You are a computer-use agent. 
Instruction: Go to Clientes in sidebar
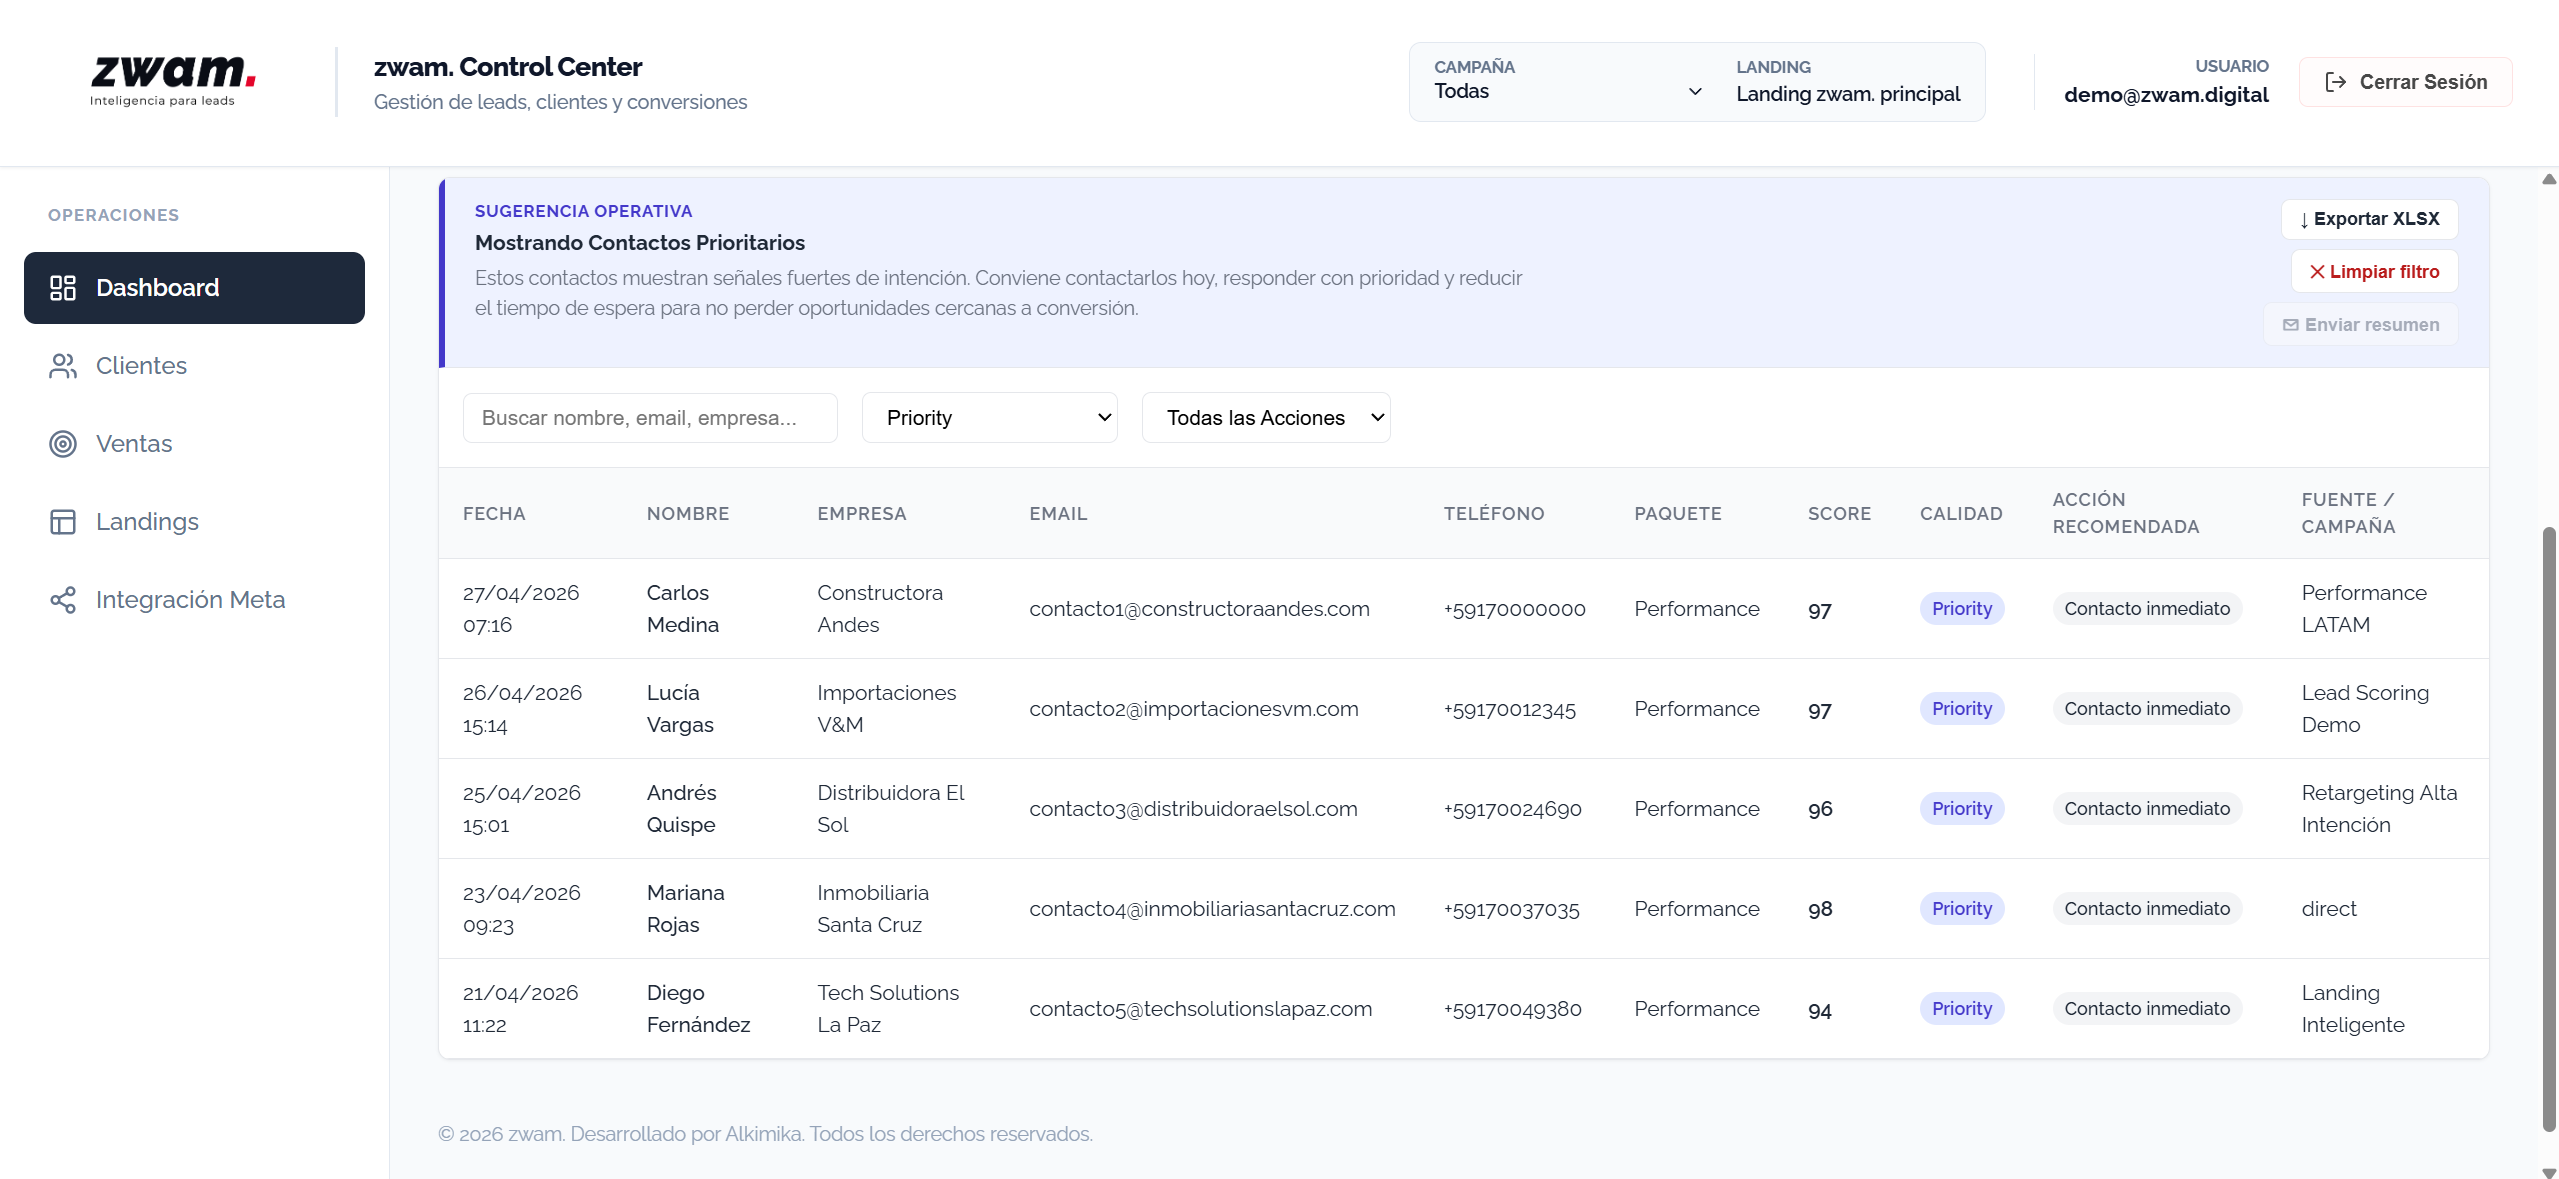[x=194, y=366]
